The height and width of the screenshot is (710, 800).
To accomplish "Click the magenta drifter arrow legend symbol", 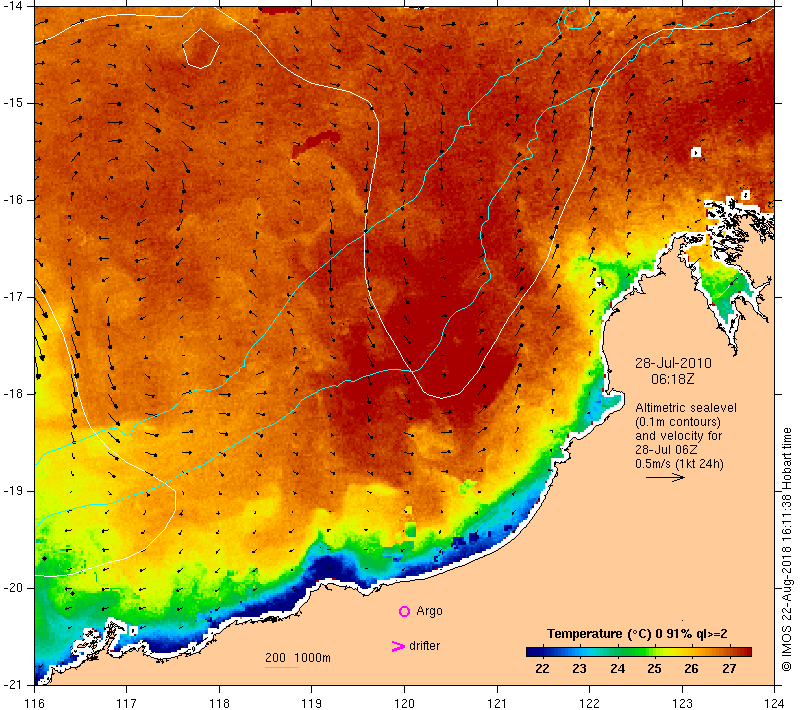I will point(397,646).
